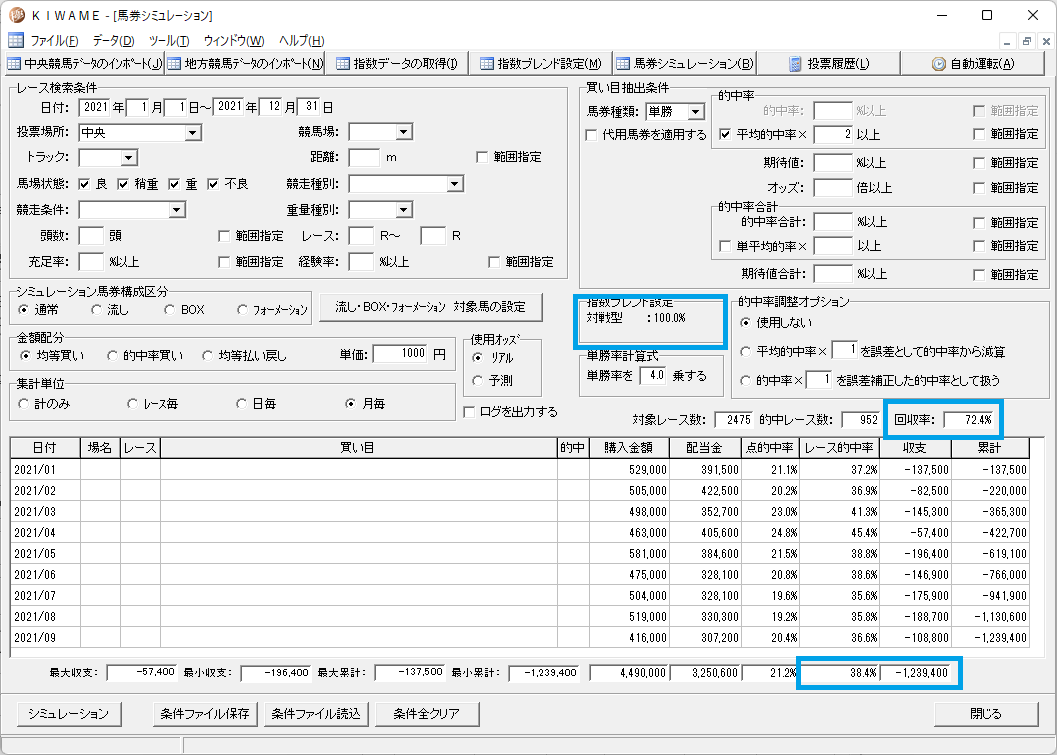Click the シミュレーション button
The image size is (1057, 755).
[69, 714]
